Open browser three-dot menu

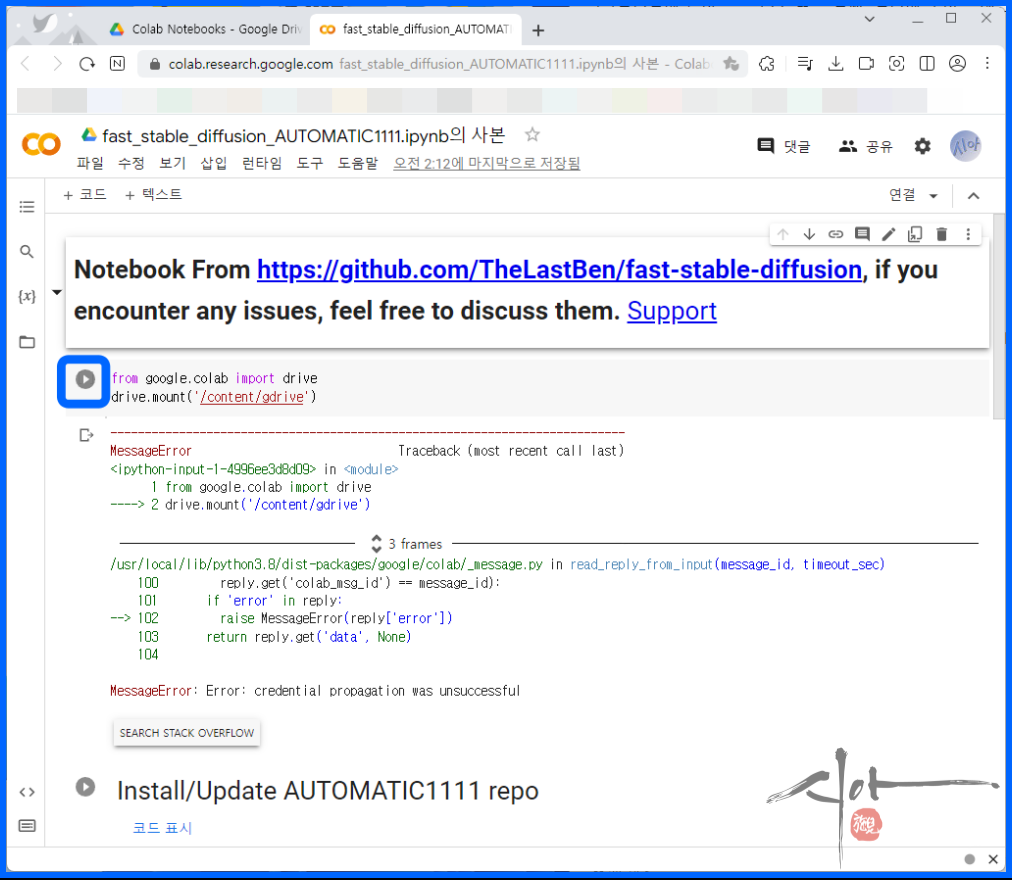tap(987, 63)
